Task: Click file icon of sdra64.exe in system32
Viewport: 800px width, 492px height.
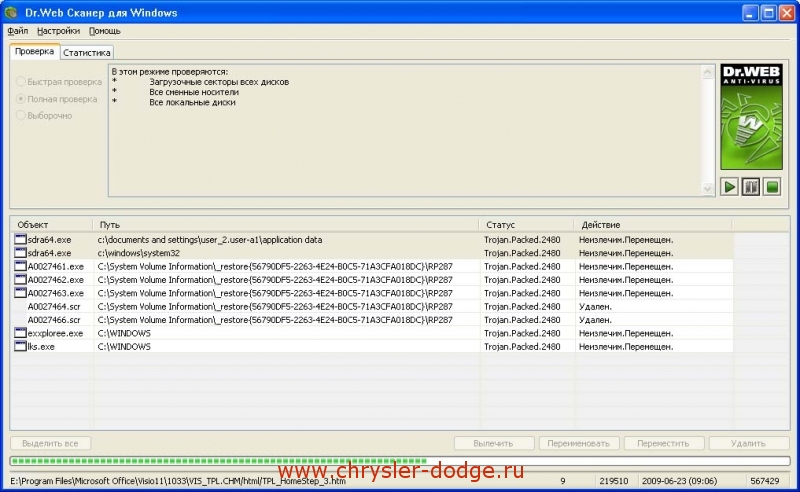Action: (x=20, y=253)
